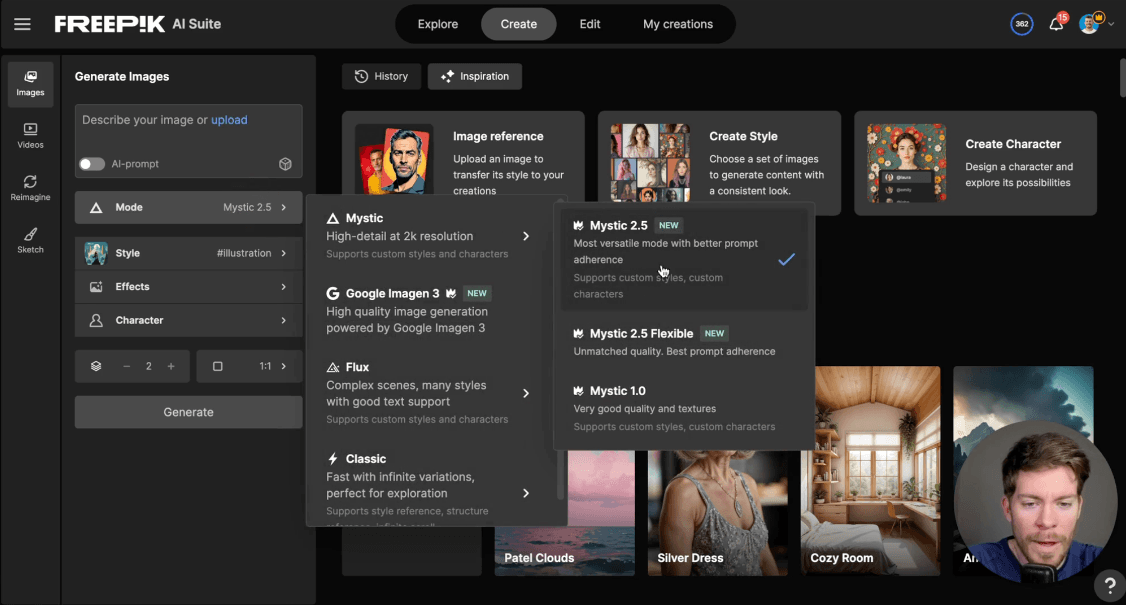The image size is (1126, 605).
Task: Open the hamburger menu at top left
Action: tap(22, 24)
